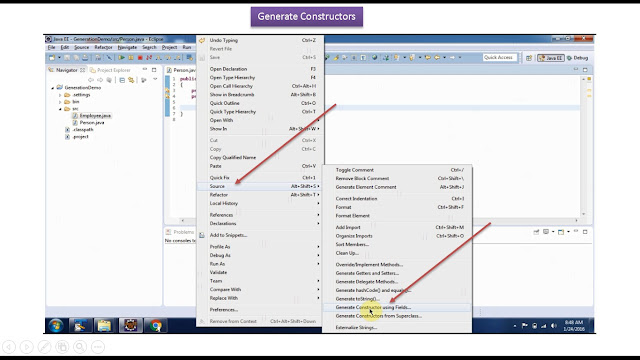Open the Project Explorer tab
Image resolution: width=640 pixels, height=360 pixels.
coord(110,70)
